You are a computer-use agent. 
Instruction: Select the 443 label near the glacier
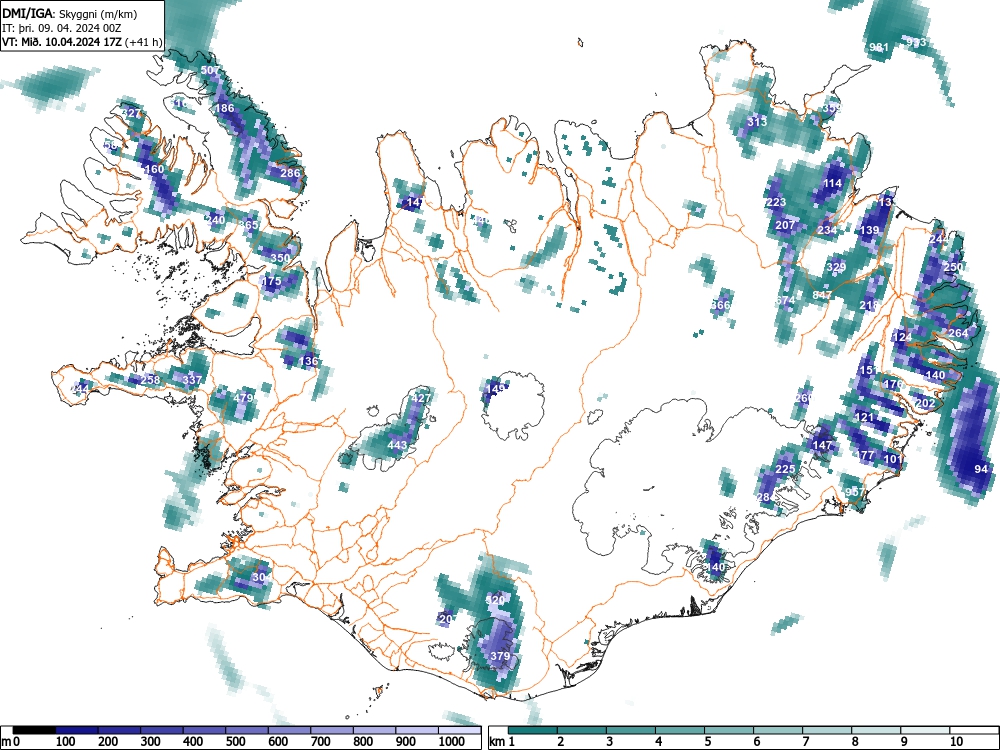397,445
